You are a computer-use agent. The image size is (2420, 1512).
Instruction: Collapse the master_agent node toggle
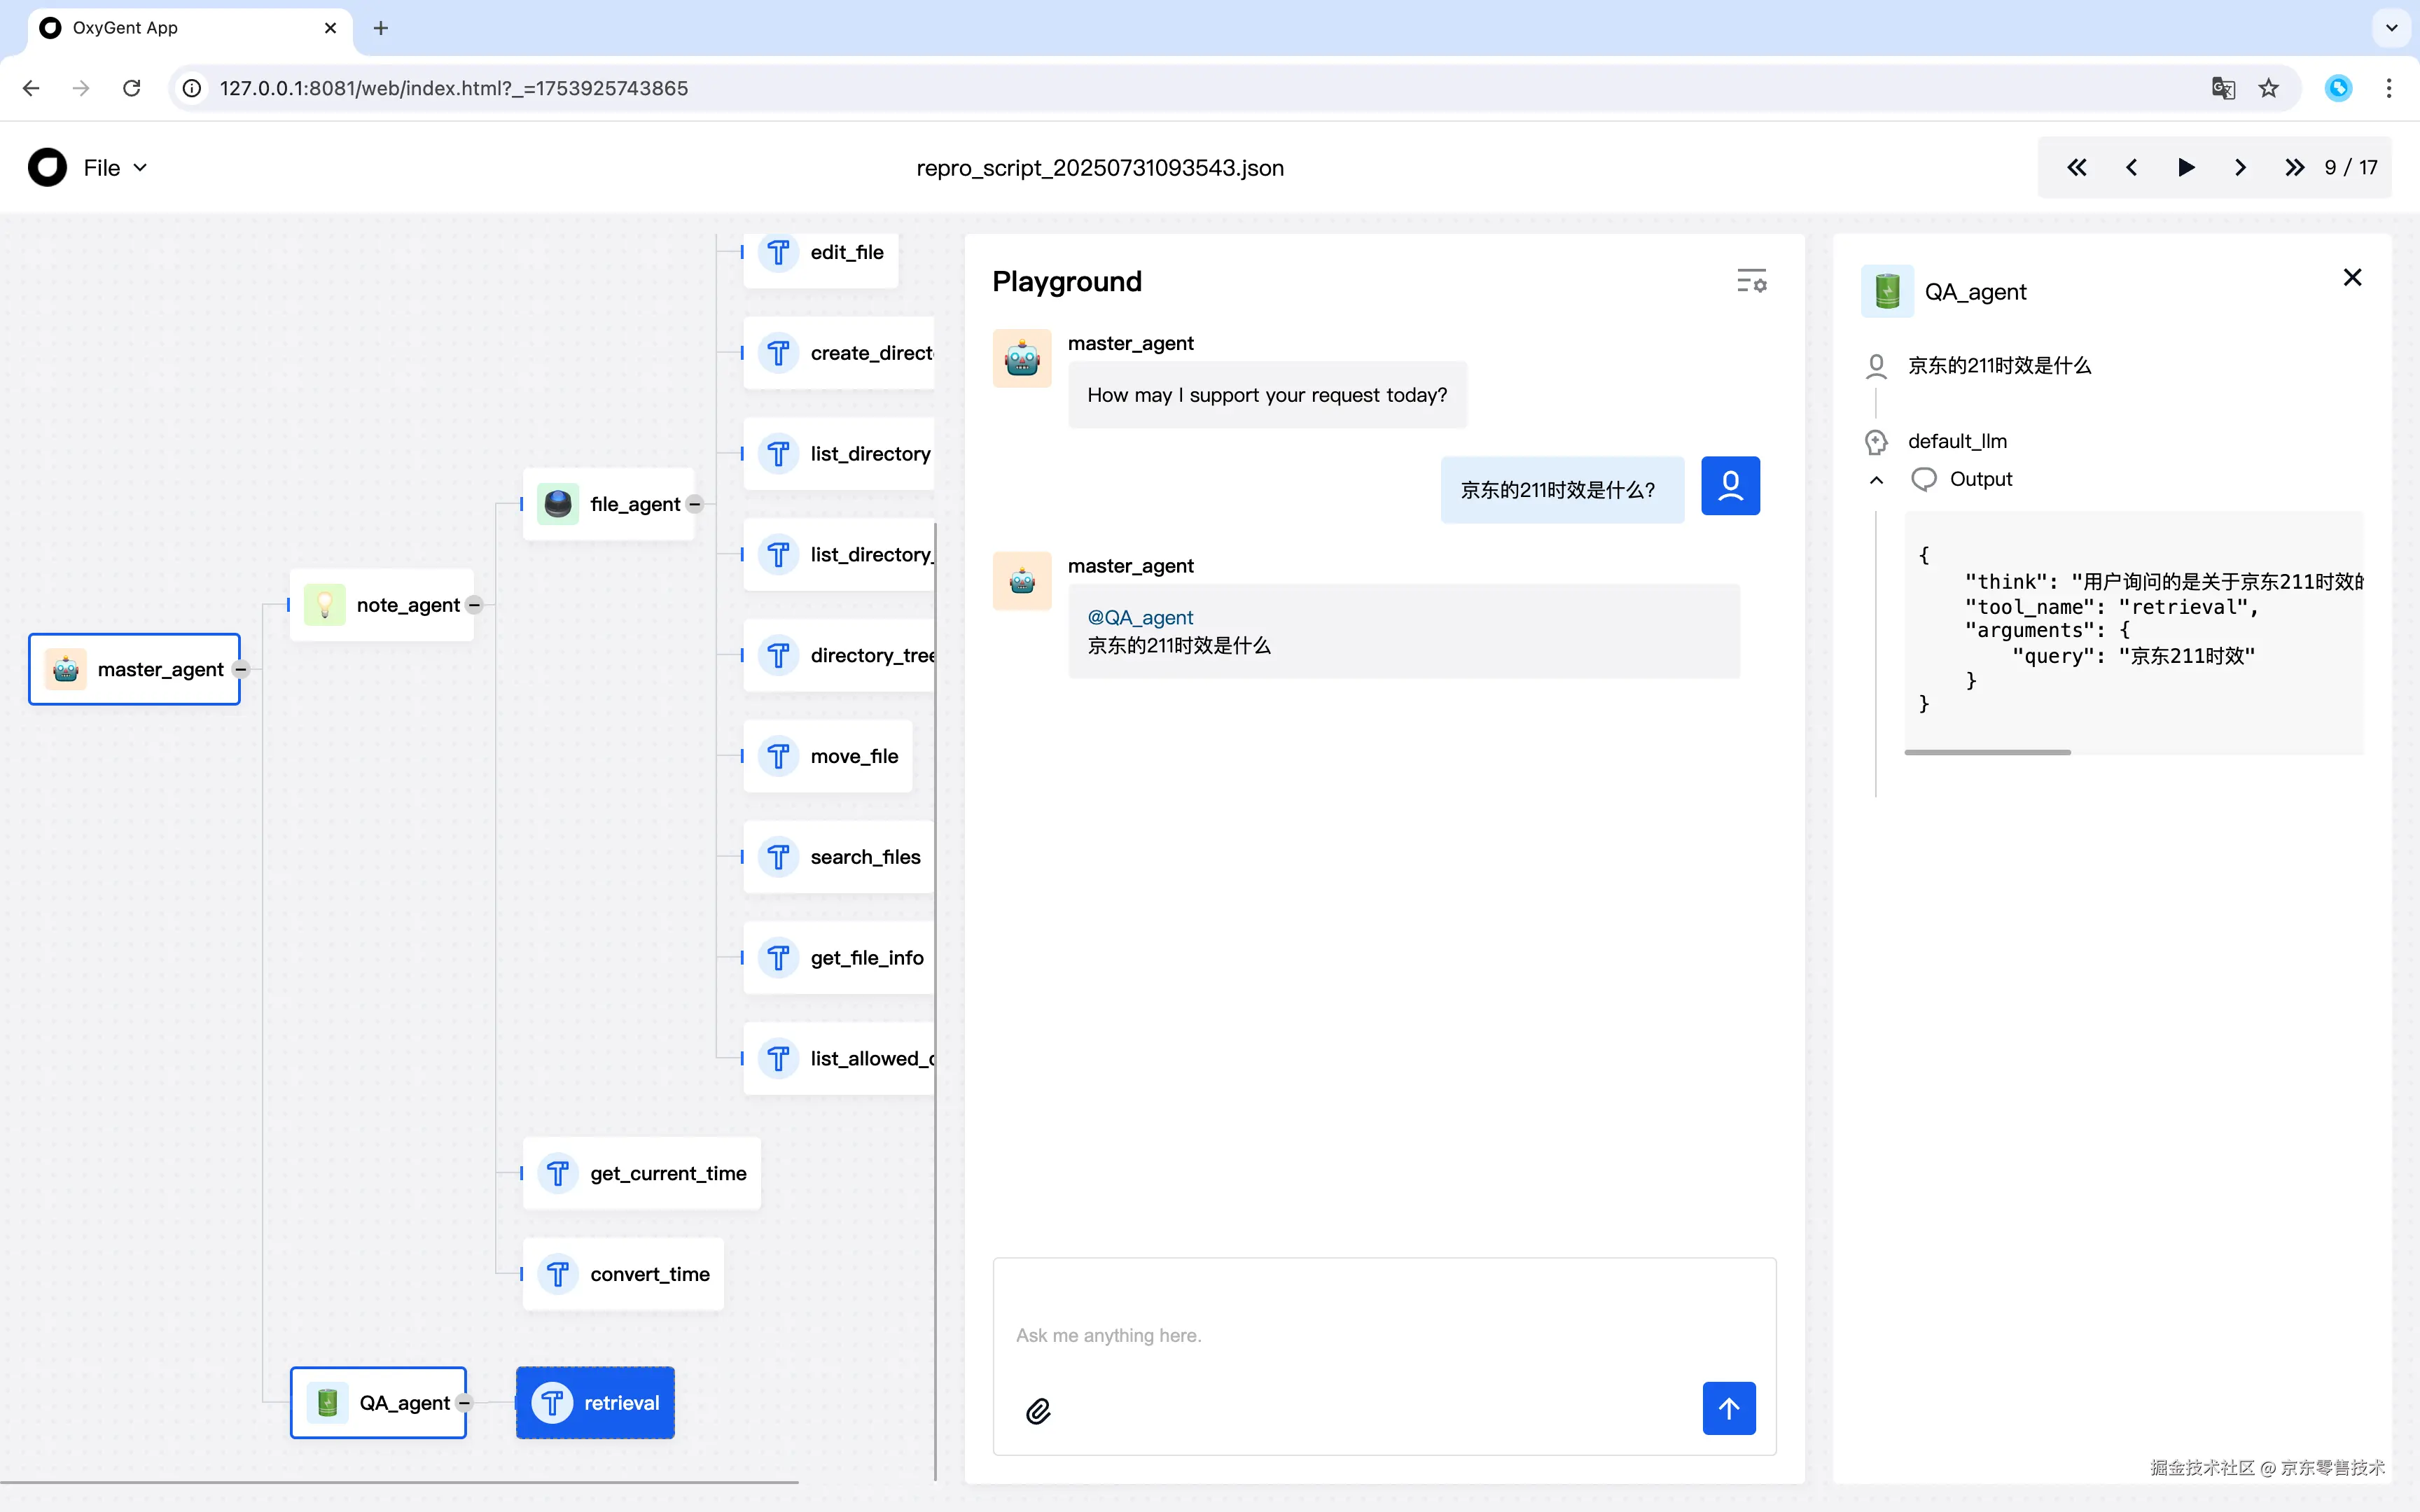pyautogui.click(x=241, y=669)
